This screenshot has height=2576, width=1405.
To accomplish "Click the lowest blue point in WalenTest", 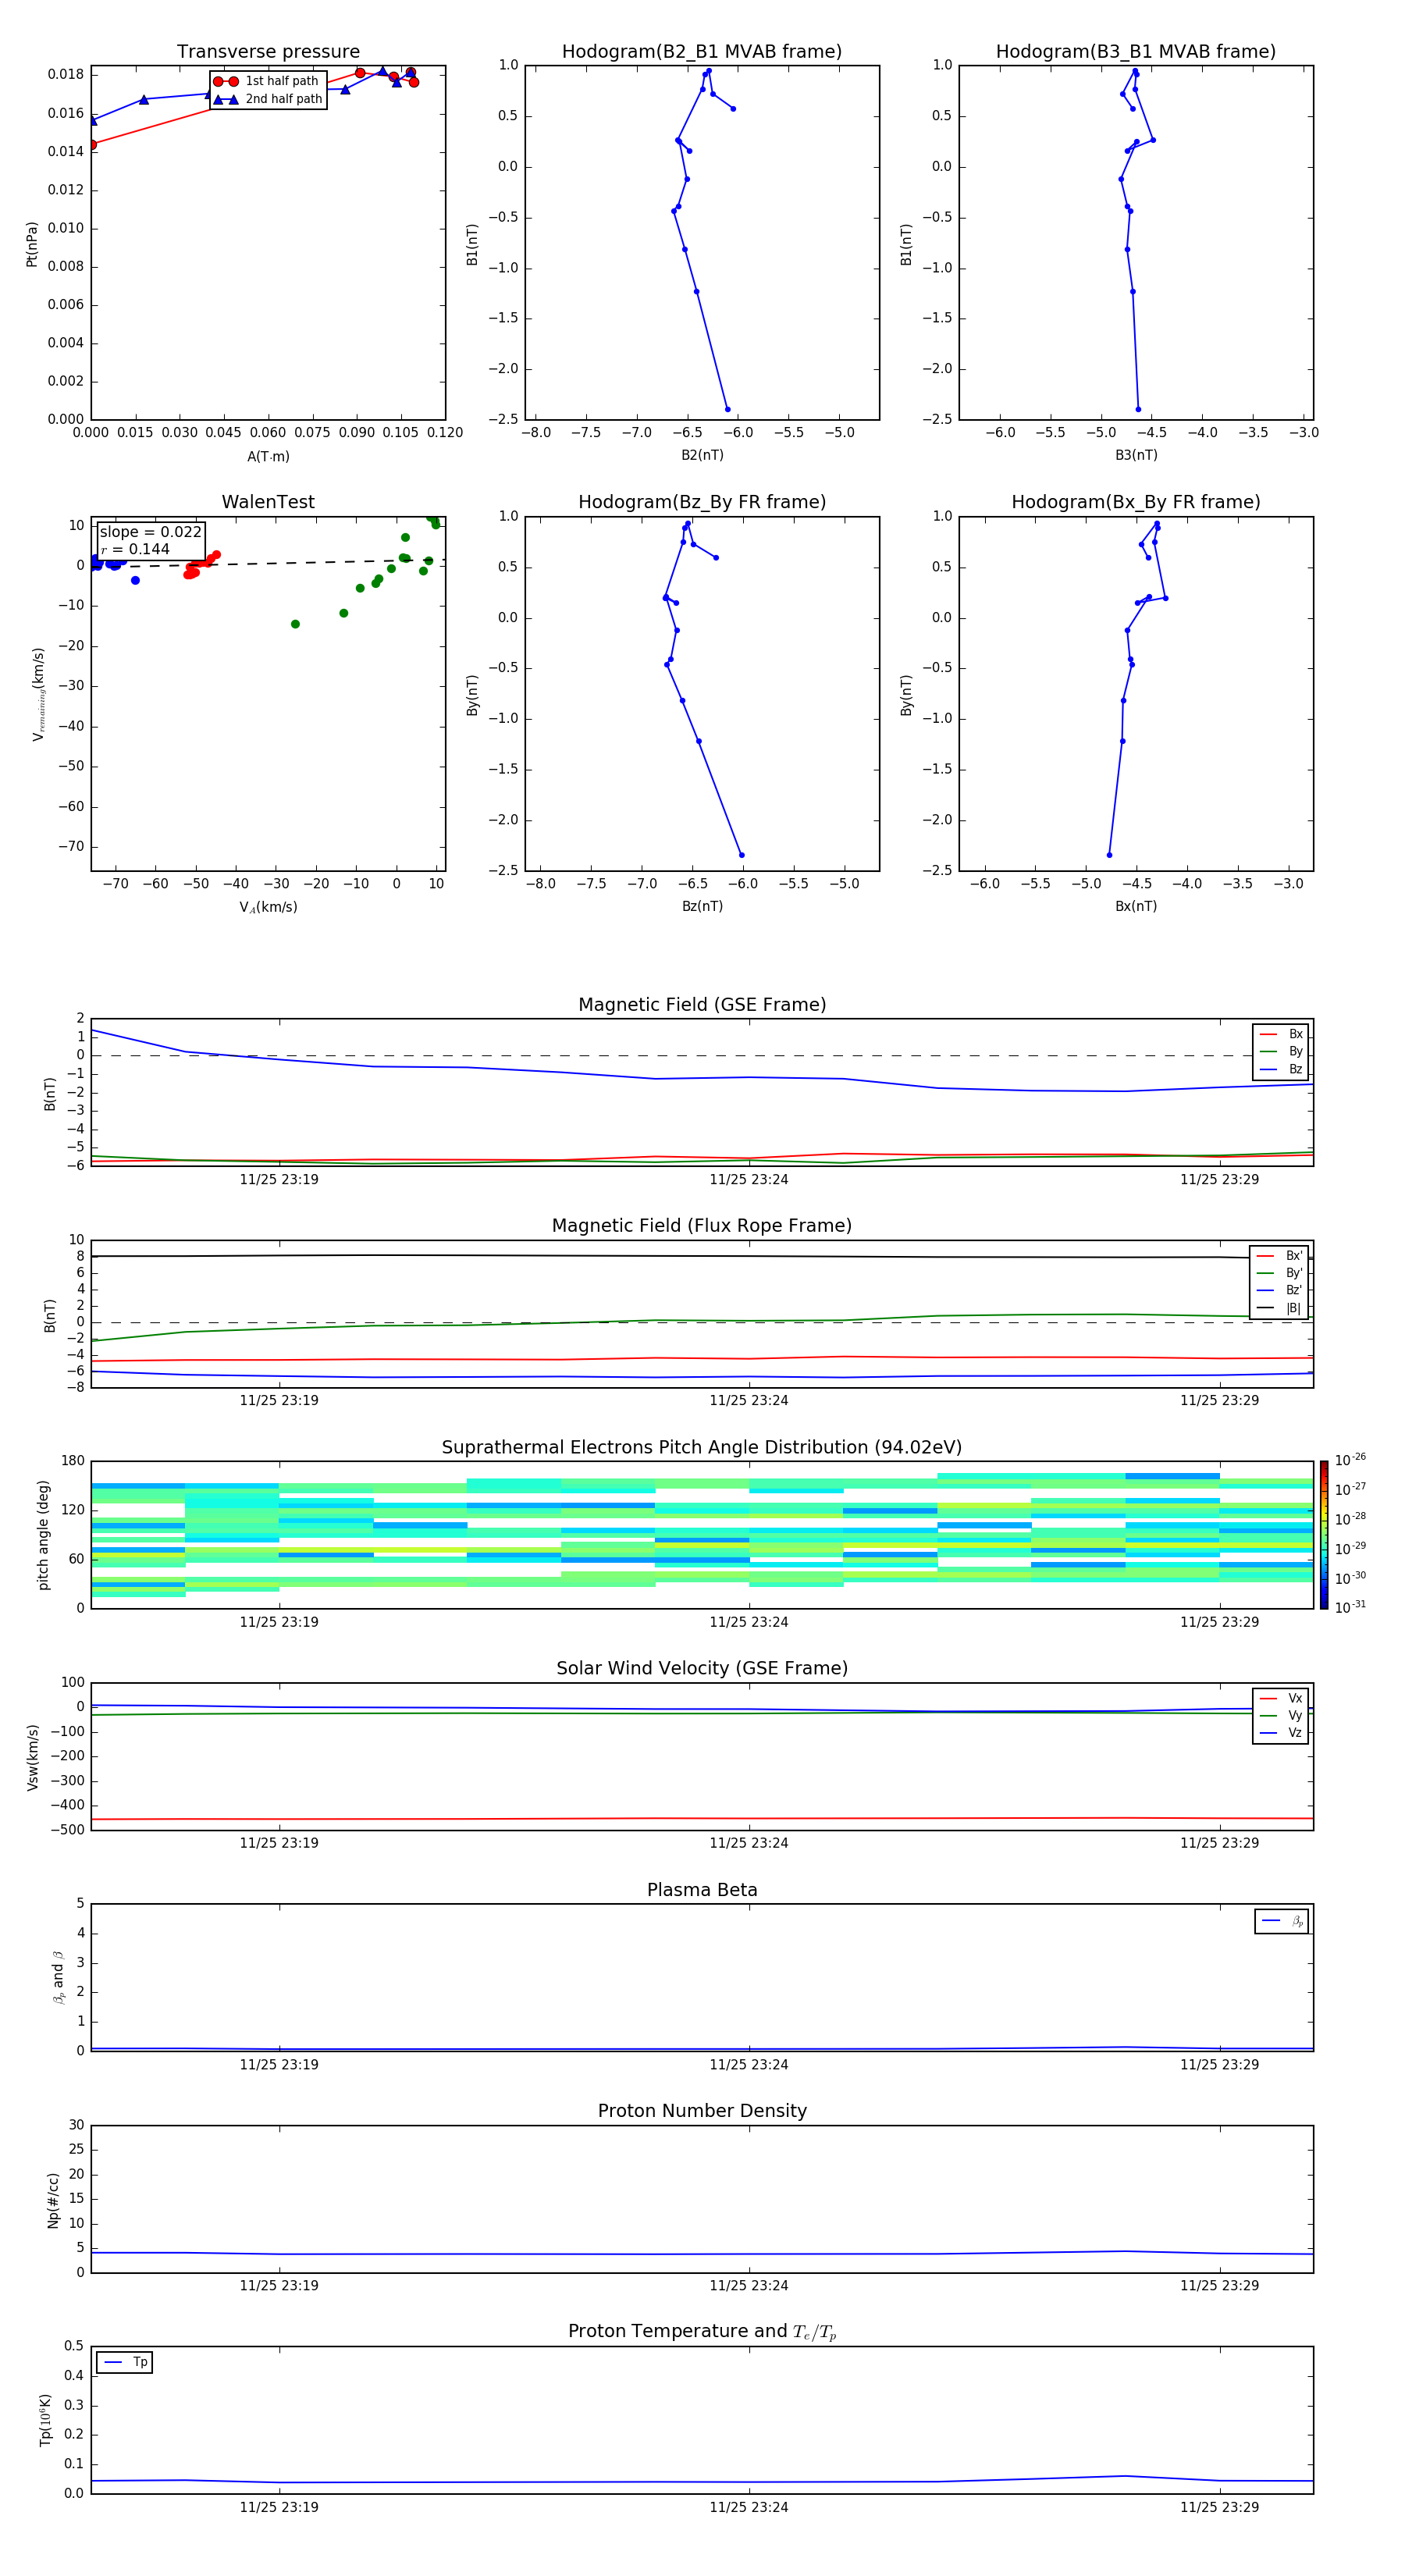I will (x=135, y=580).
